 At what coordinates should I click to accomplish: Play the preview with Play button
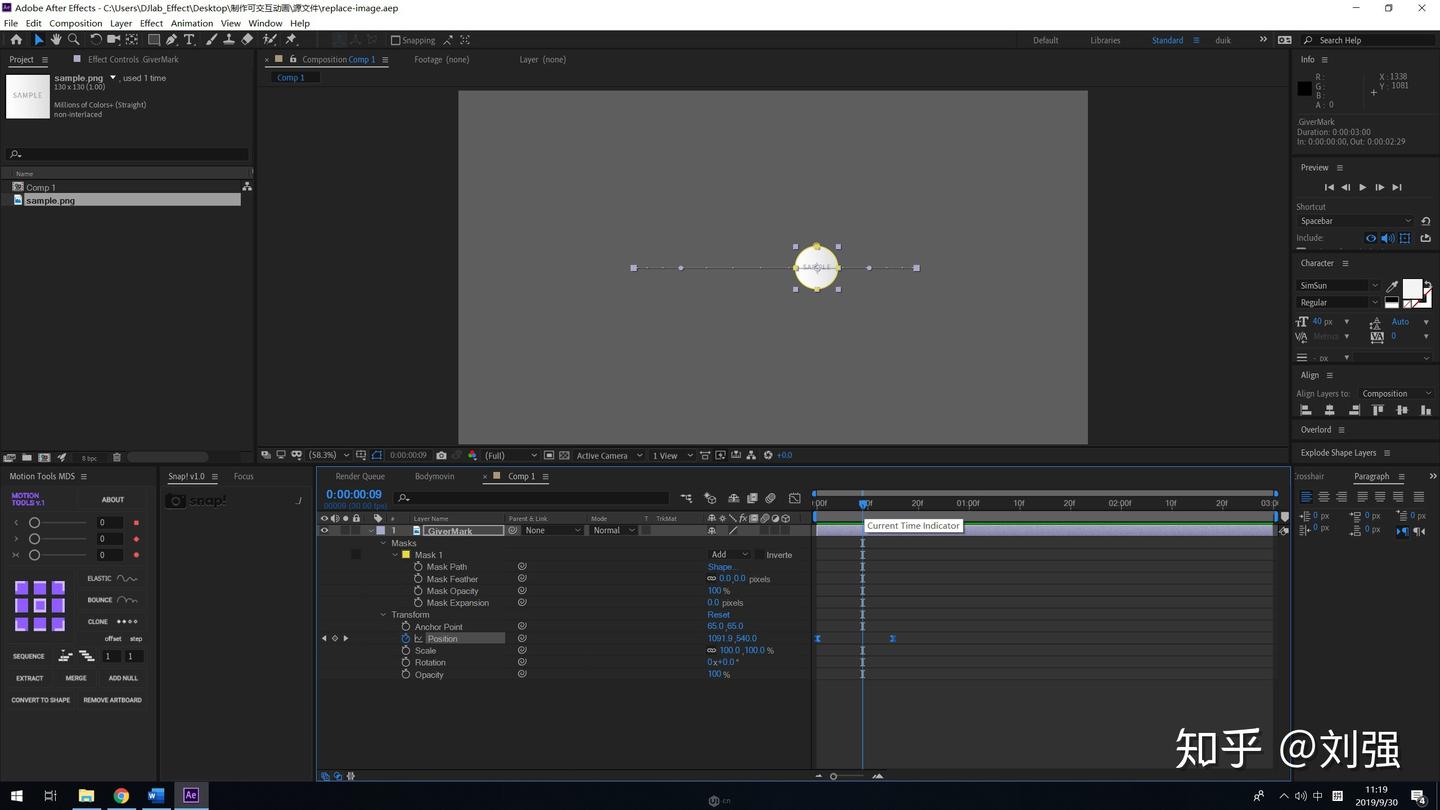(x=1362, y=187)
